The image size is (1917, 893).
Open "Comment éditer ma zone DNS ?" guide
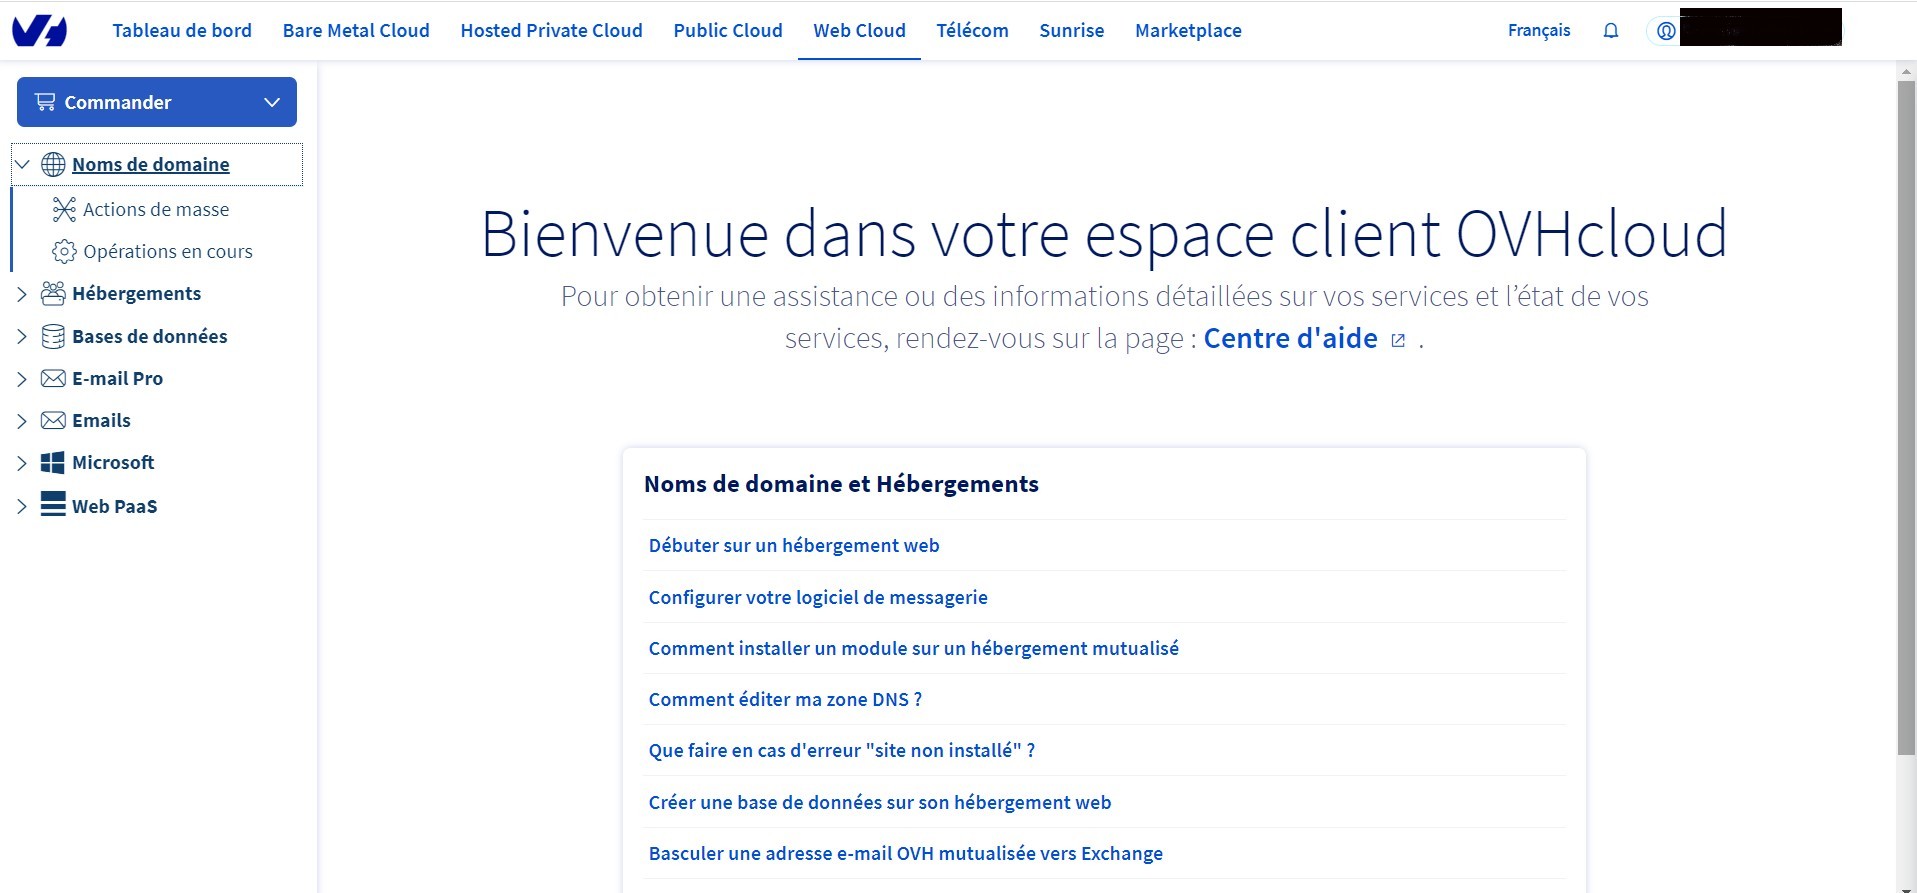(785, 700)
